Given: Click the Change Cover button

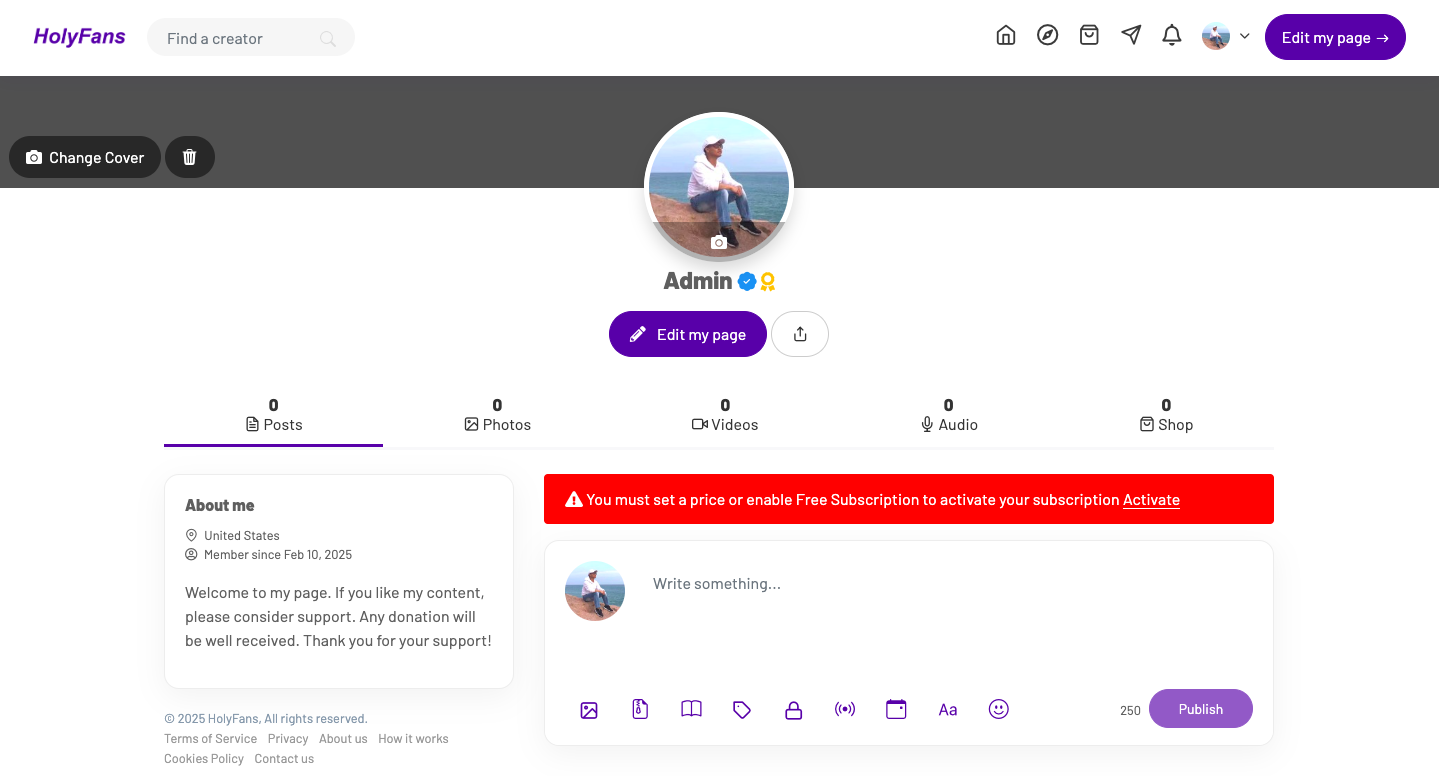Looking at the screenshot, I should pyautogui.click(x=85, y=157).
